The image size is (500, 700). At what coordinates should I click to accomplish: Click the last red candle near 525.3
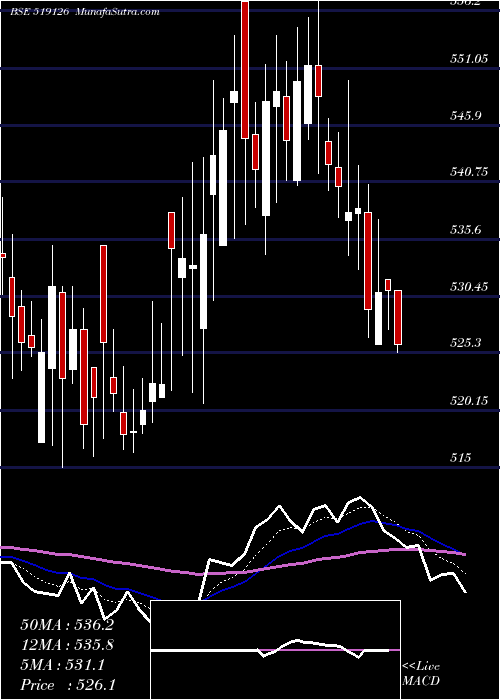coord(398,317)
